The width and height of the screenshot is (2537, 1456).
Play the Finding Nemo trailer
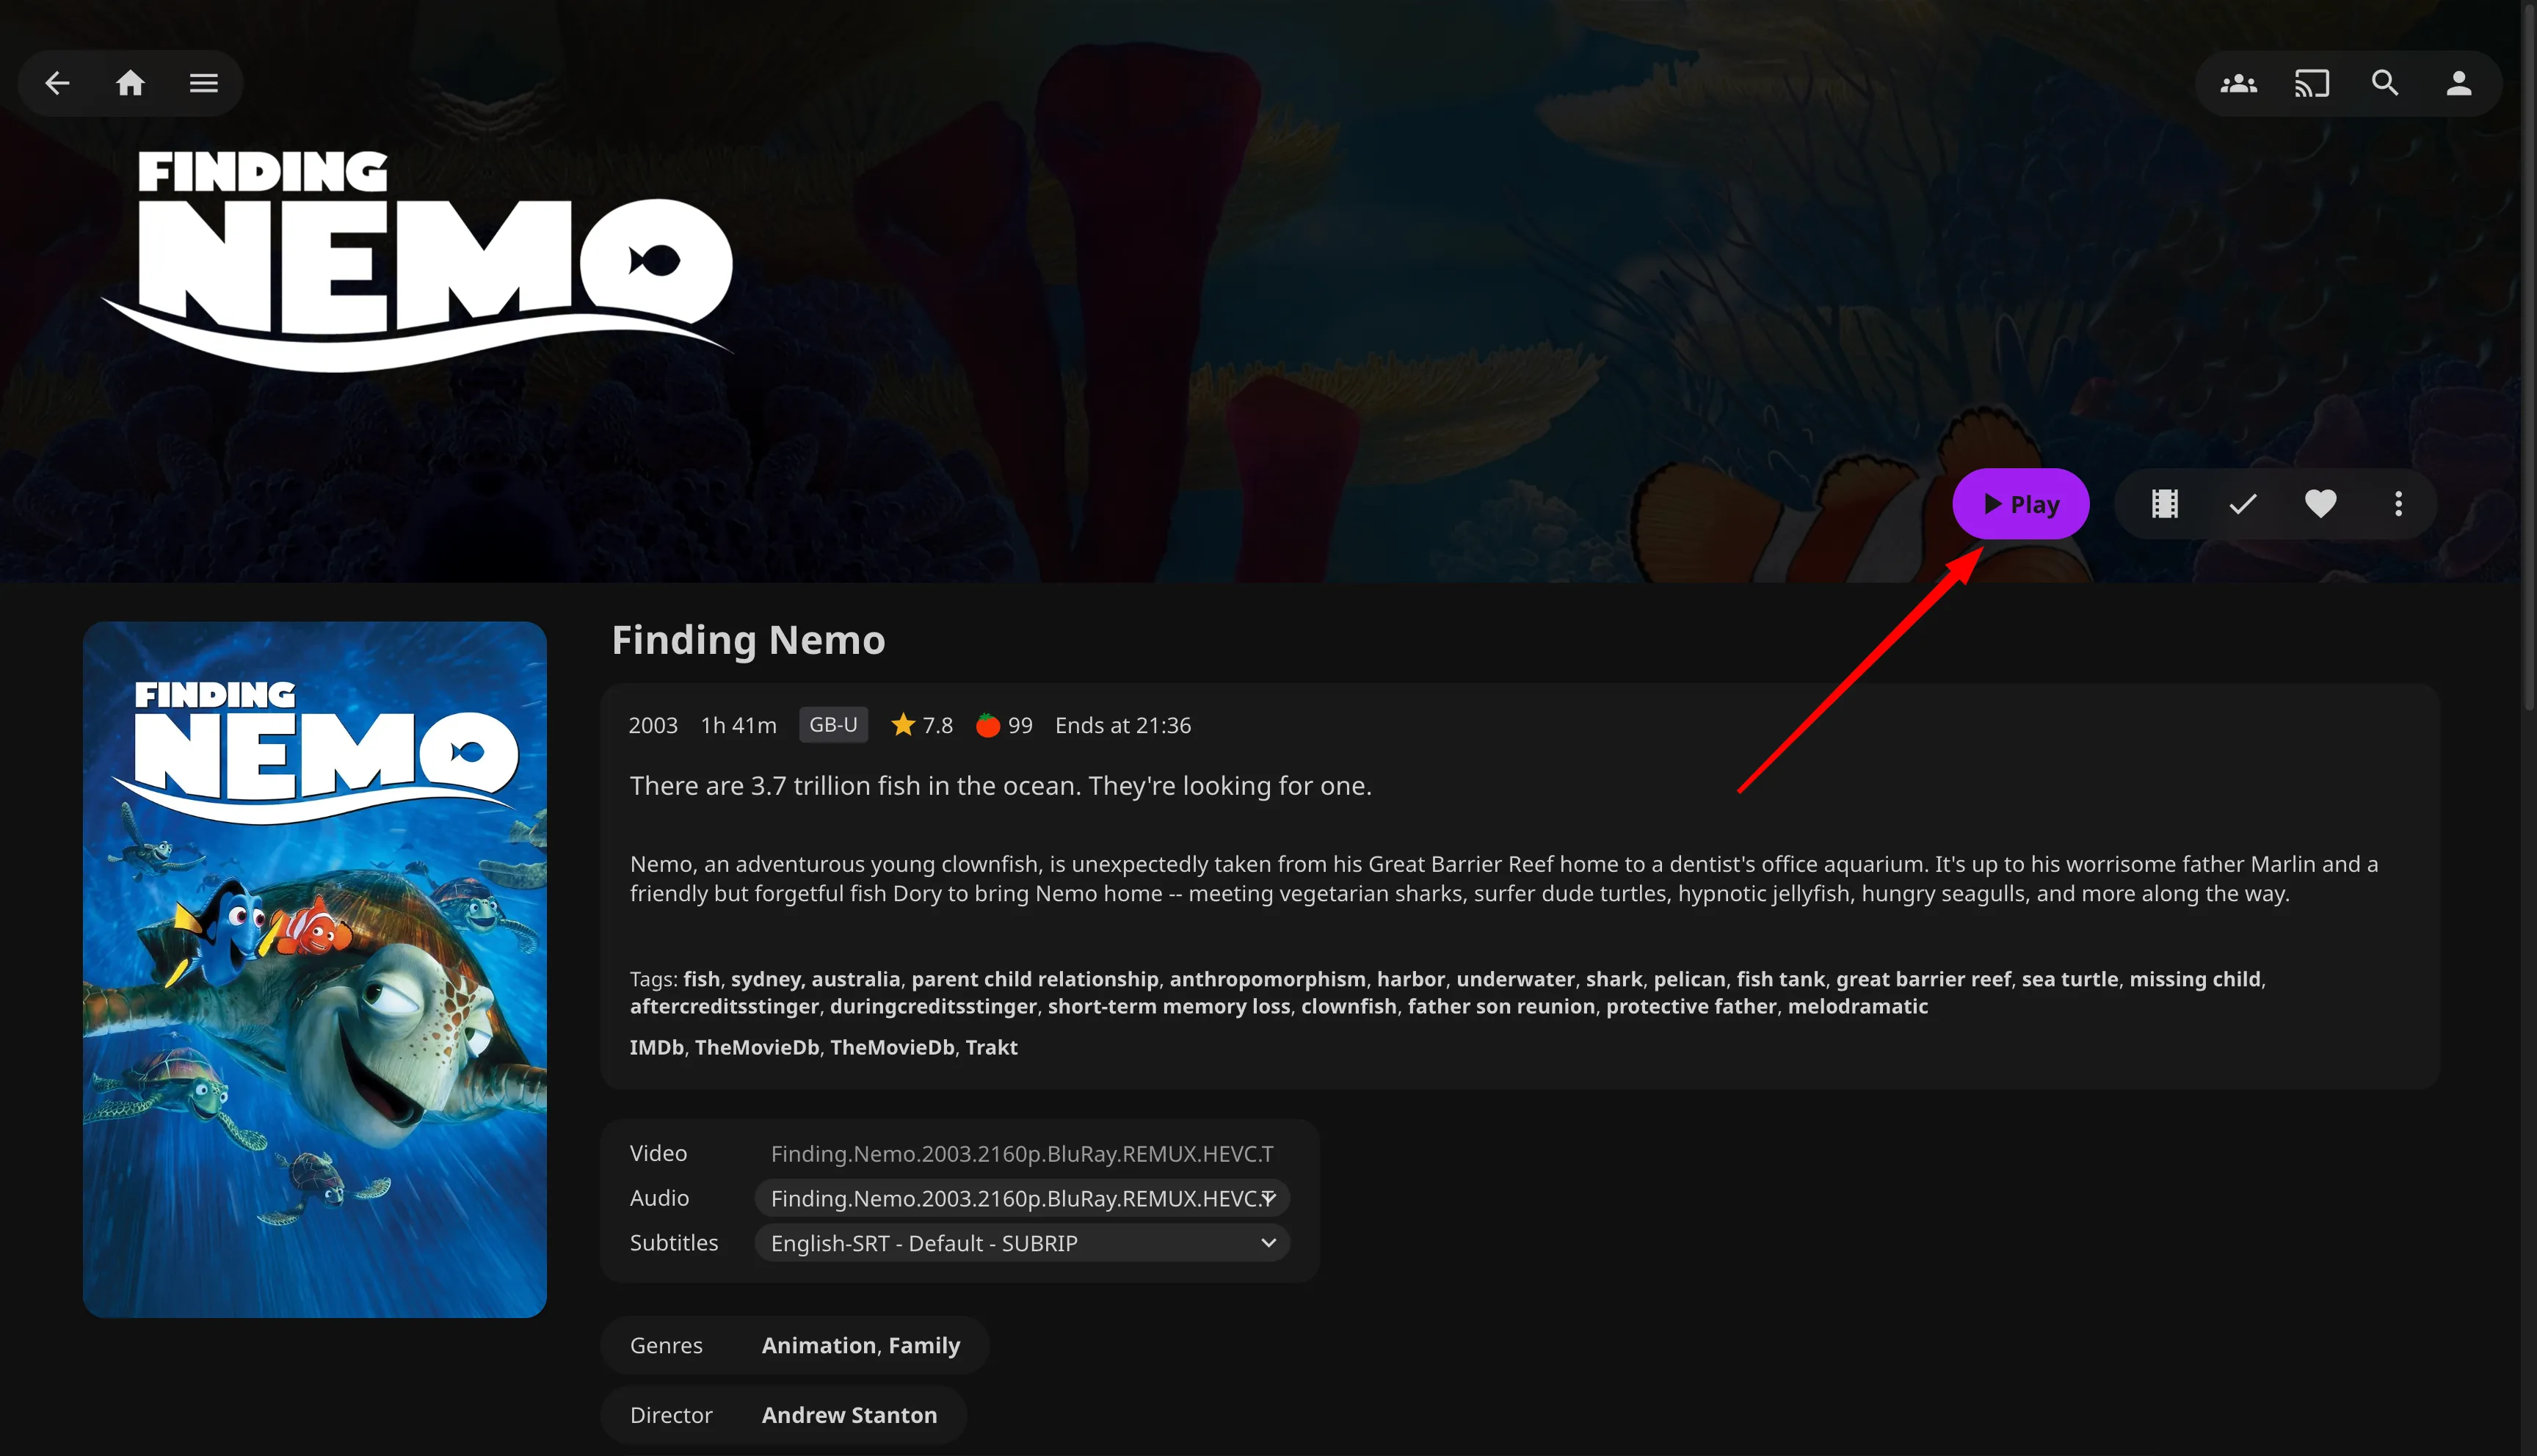point(2163,503)
